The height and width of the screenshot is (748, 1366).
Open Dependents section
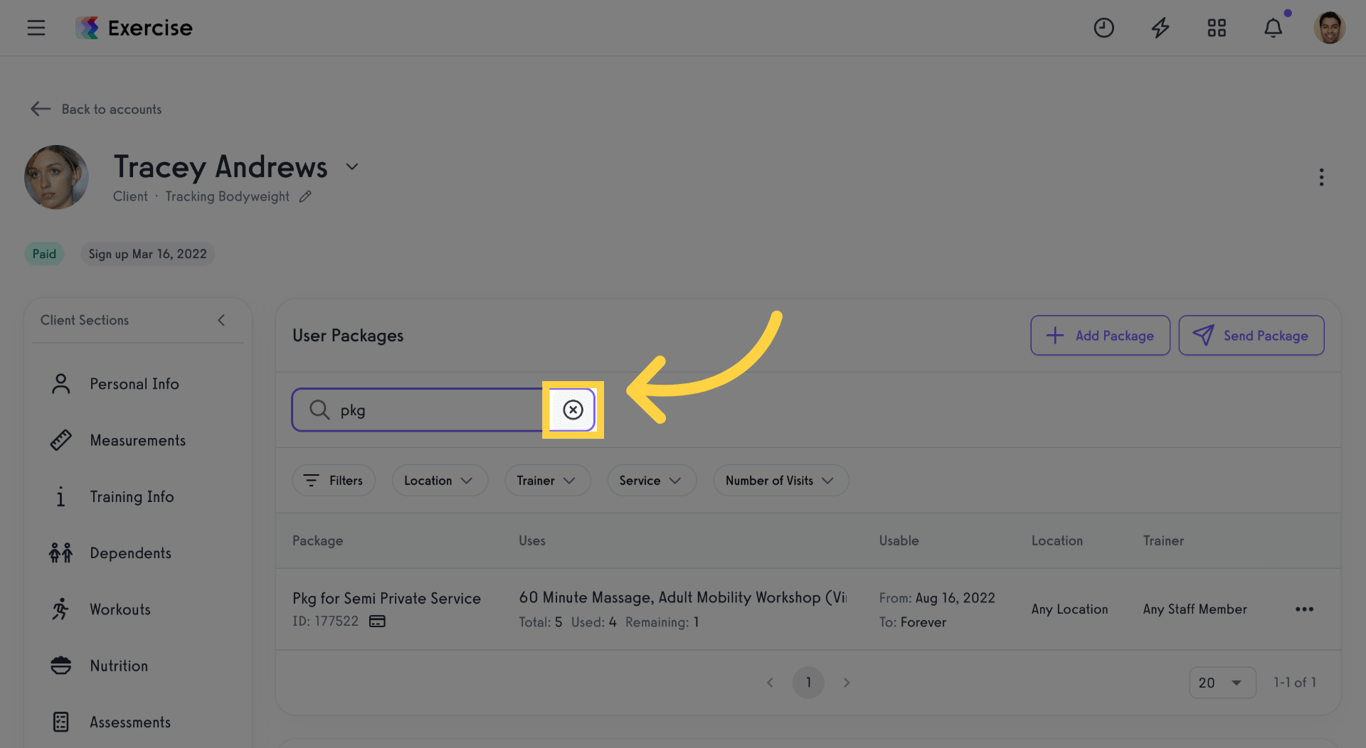(131, 553)
